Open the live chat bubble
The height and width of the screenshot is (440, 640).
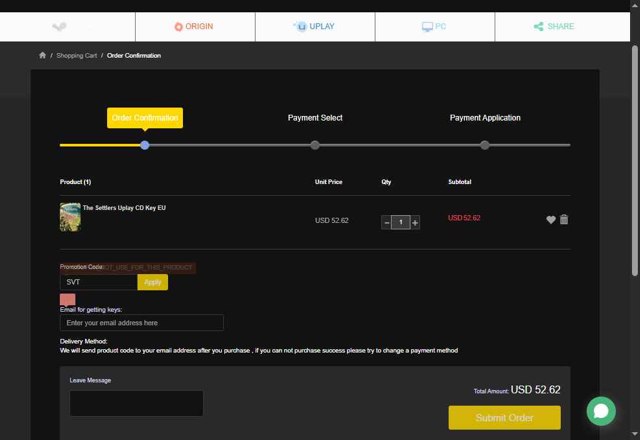tap(601, 411)
